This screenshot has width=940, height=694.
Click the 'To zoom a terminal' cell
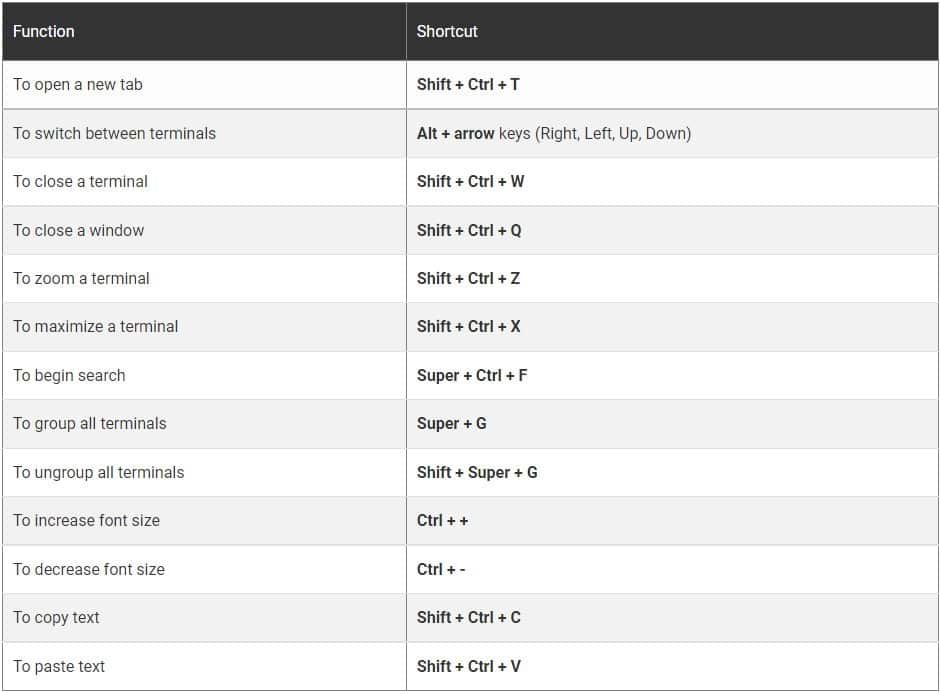click(81, 279)
